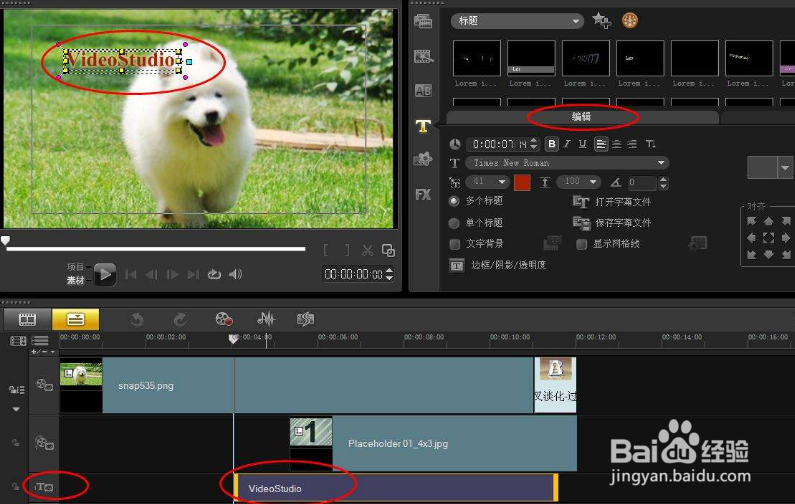Screen dimensions: 795x504
Task: Select the snap535.png clip on video track
Action: coord(297,385)
